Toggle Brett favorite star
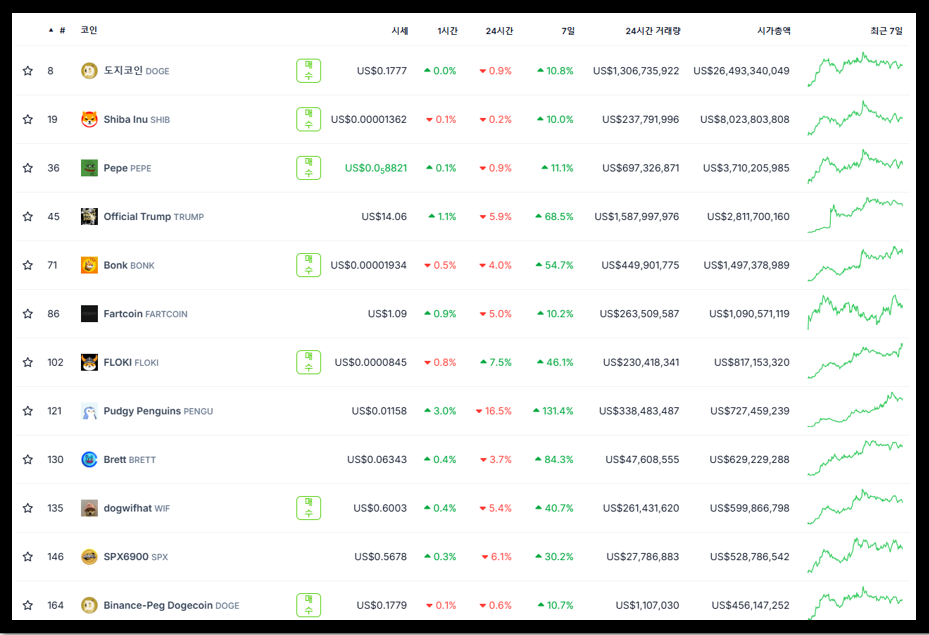The height and width of the screenshot is (635, 929). [28, 460]
